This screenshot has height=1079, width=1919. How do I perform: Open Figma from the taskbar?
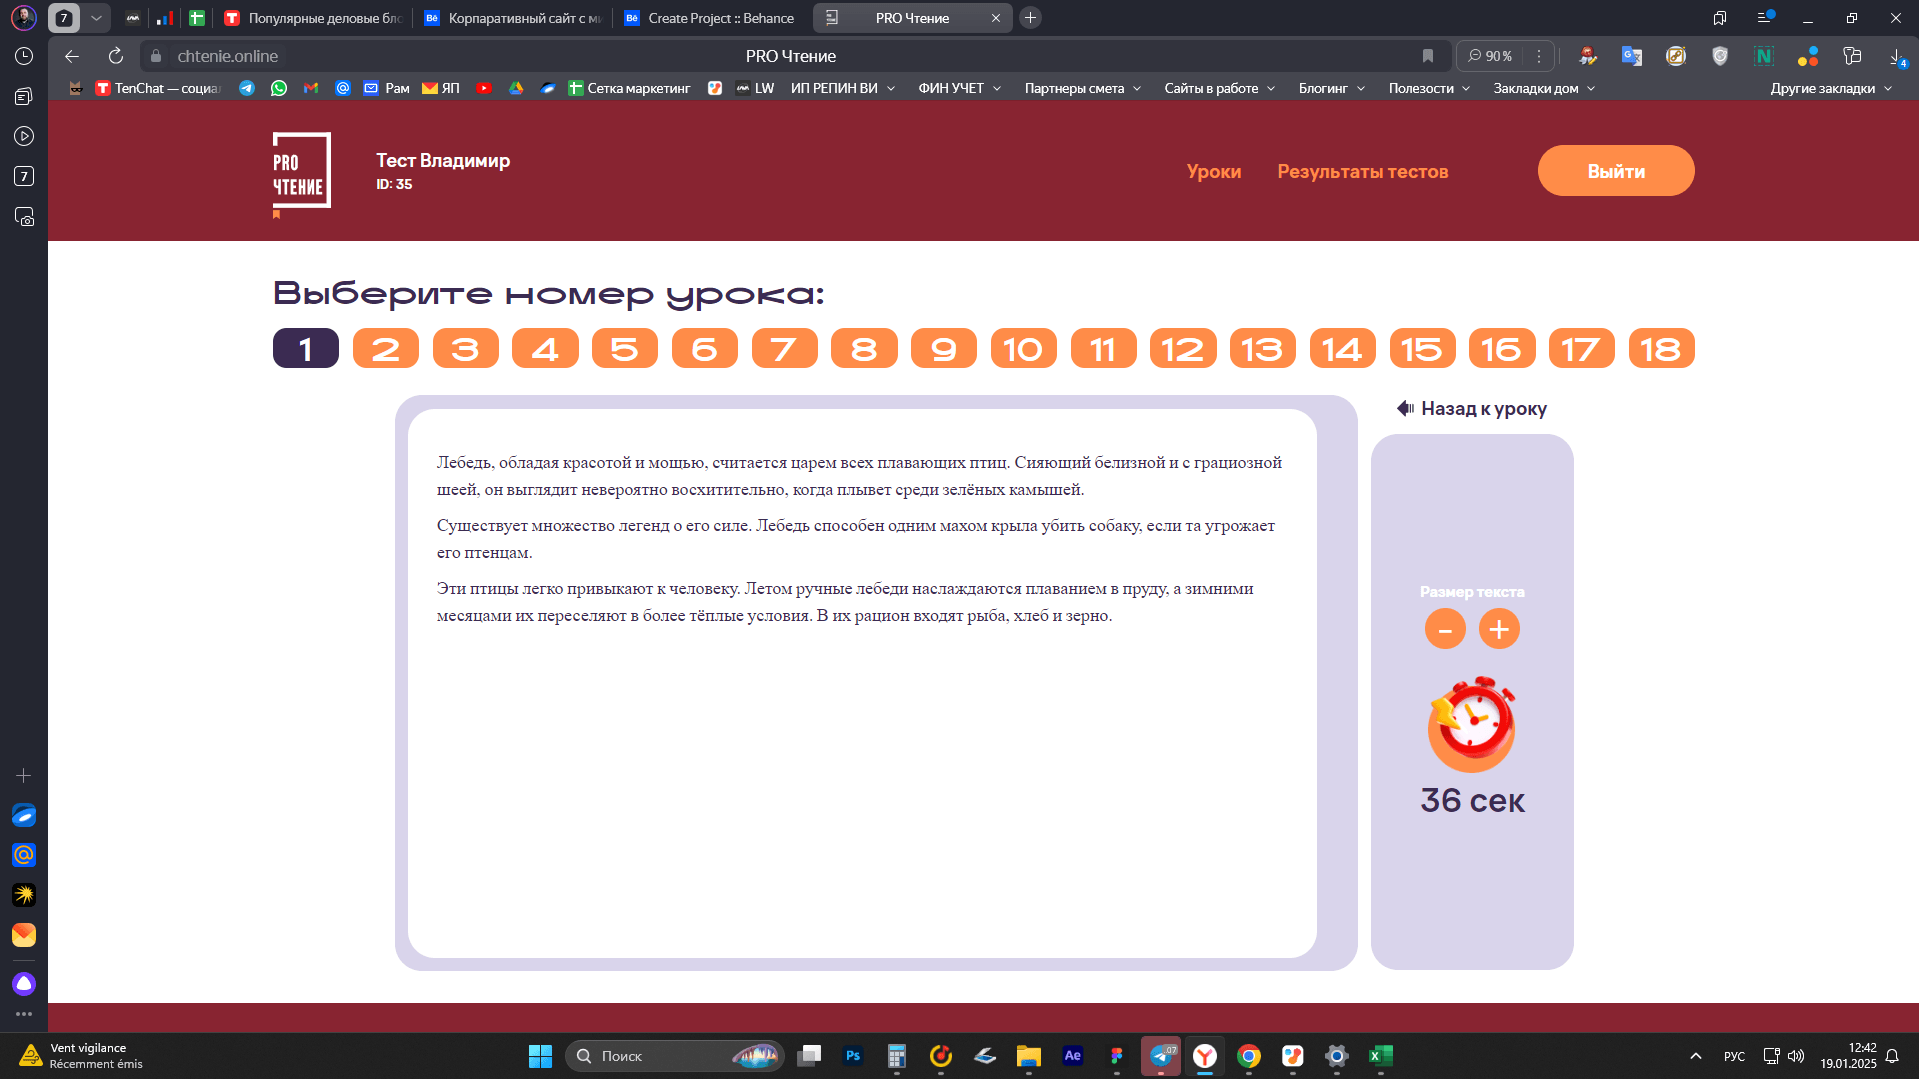click(x=1117, y=1056)
